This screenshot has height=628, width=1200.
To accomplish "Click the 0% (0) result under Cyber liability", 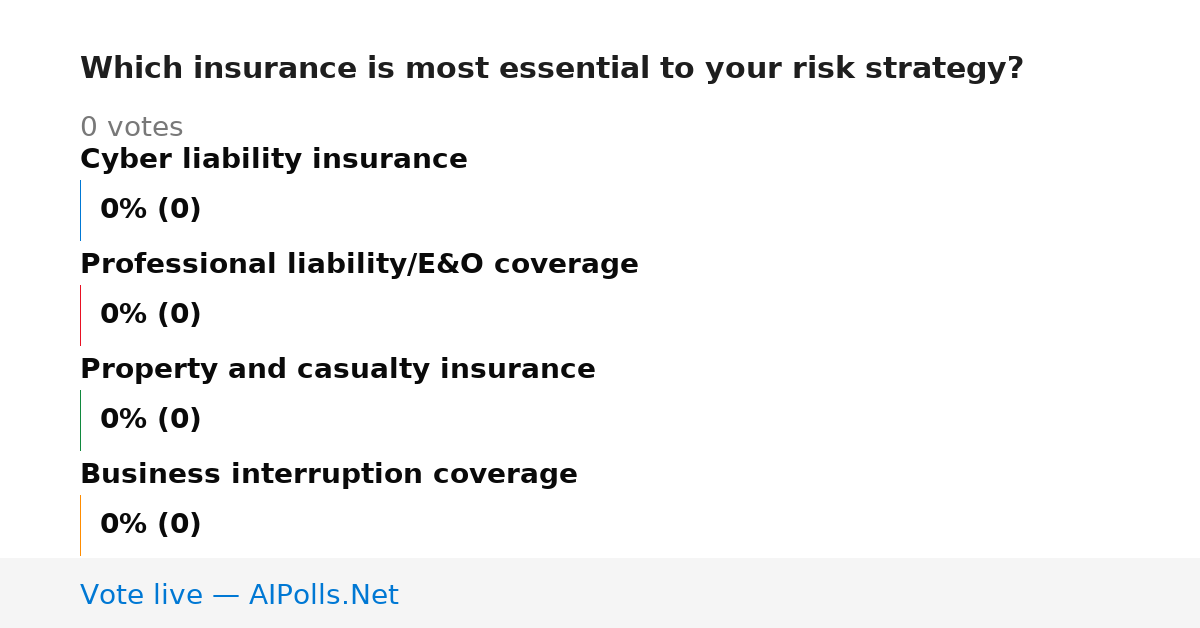I will pyautogui.click(x=151, y=210).
